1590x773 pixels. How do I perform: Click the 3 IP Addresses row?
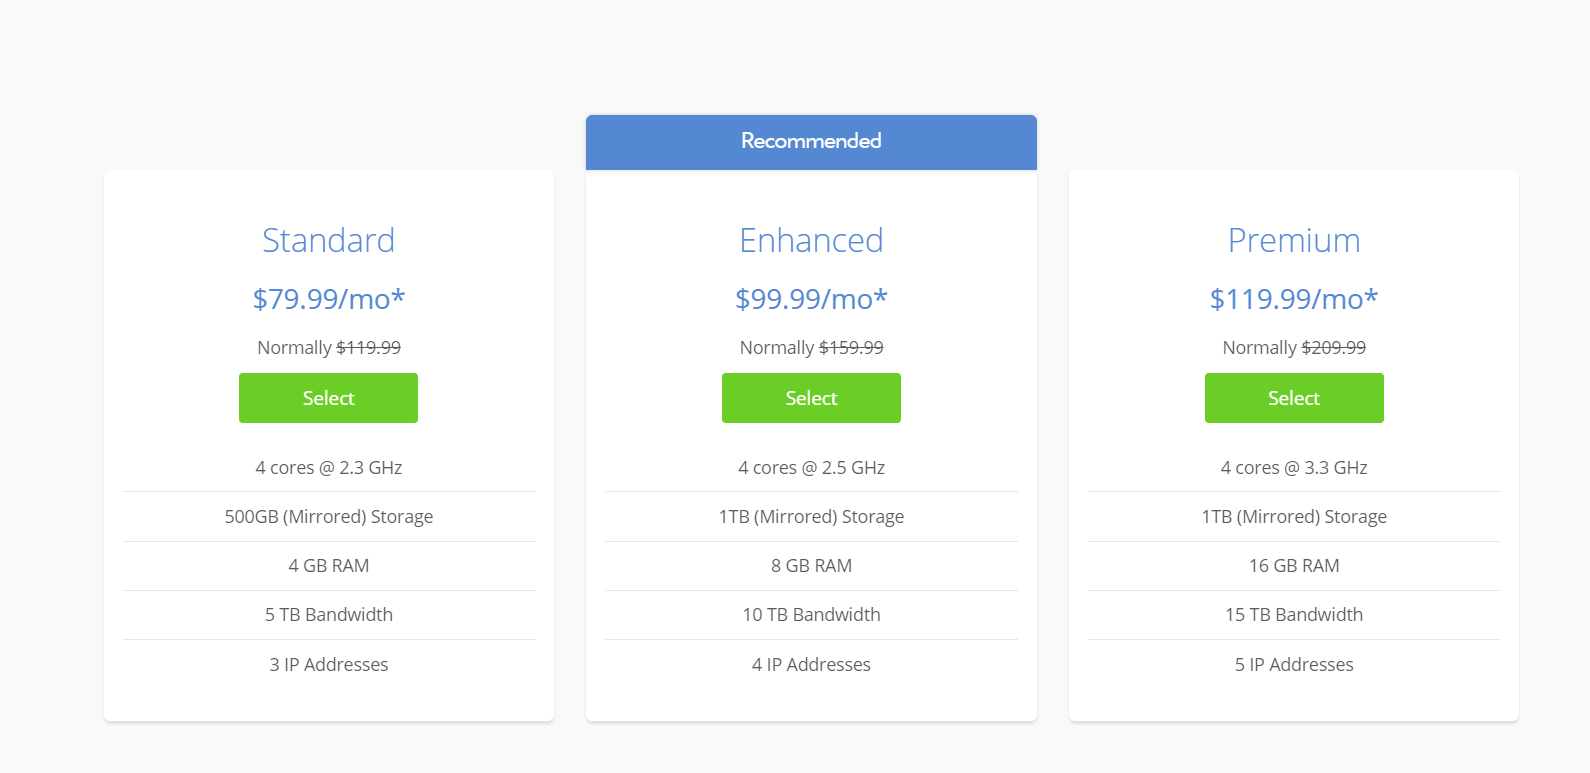tap(328, 665)
